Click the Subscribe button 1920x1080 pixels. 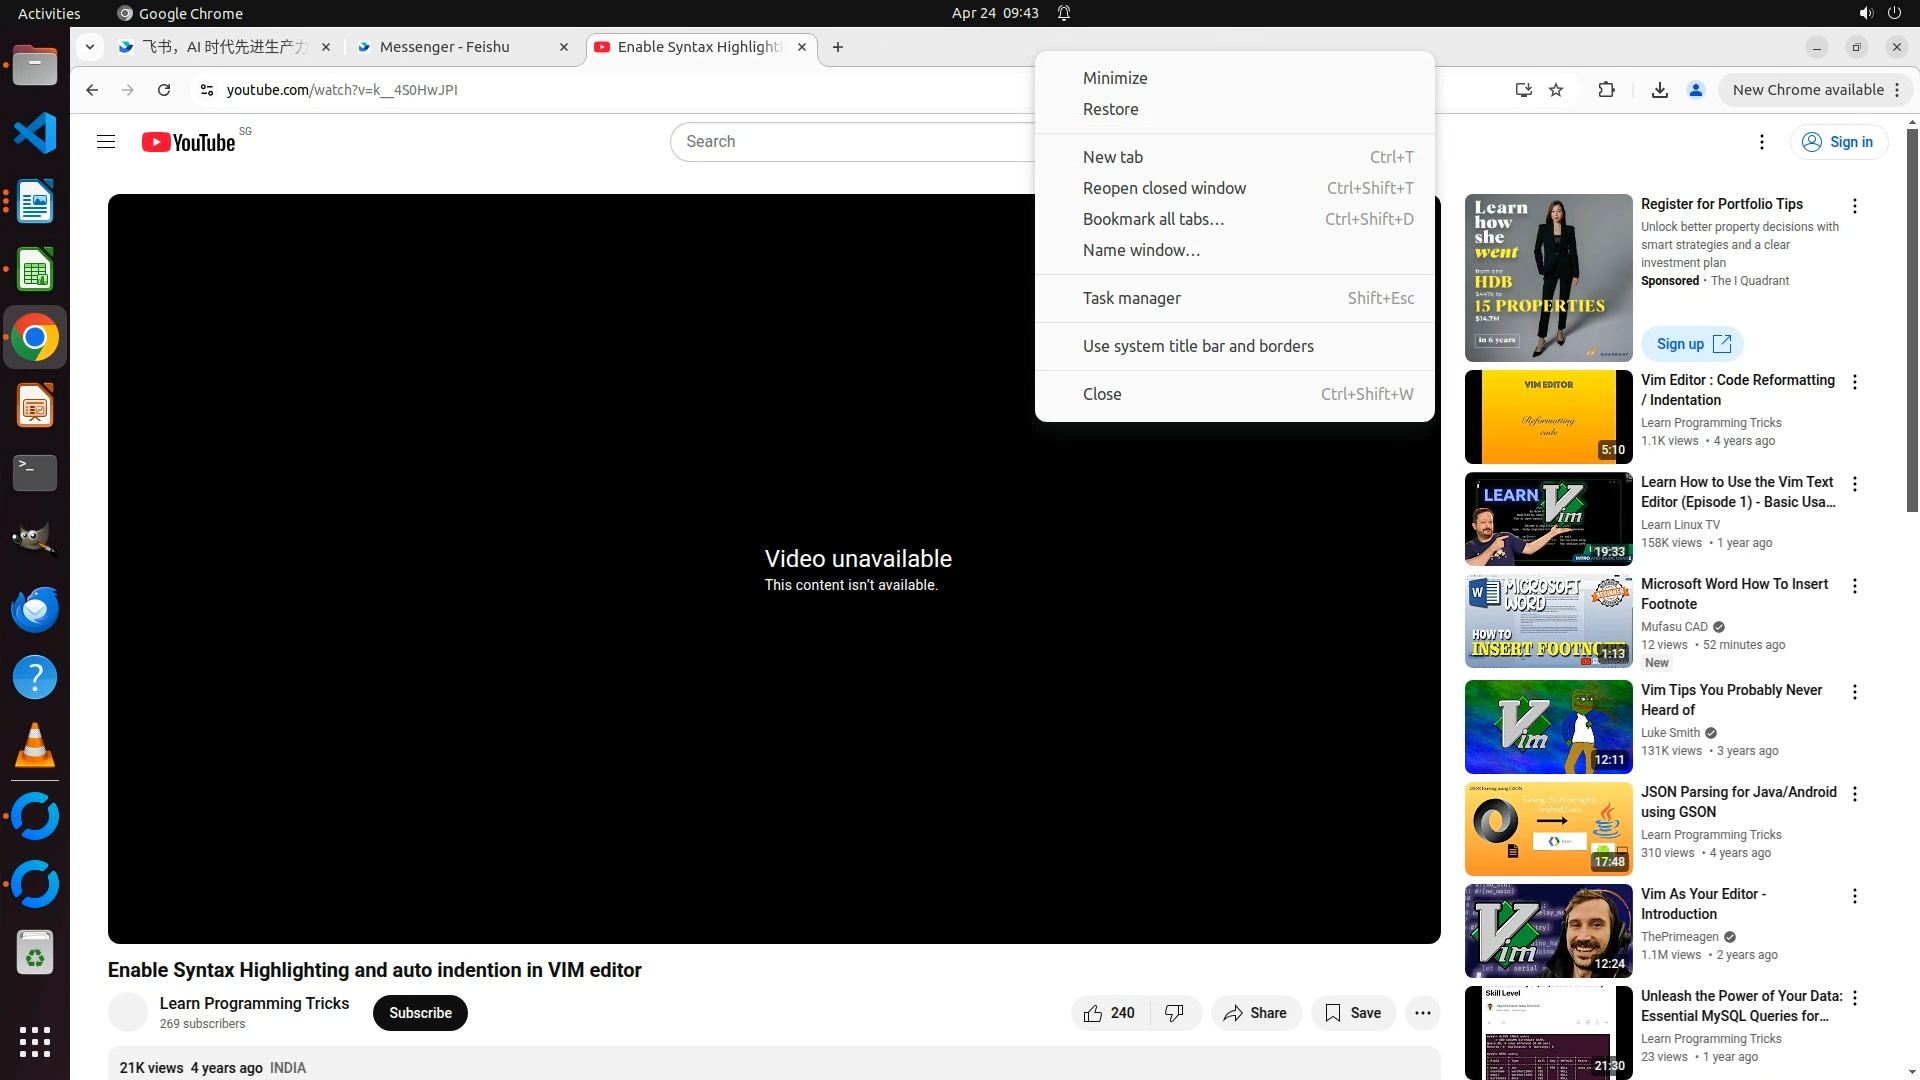click(420, 1013)
